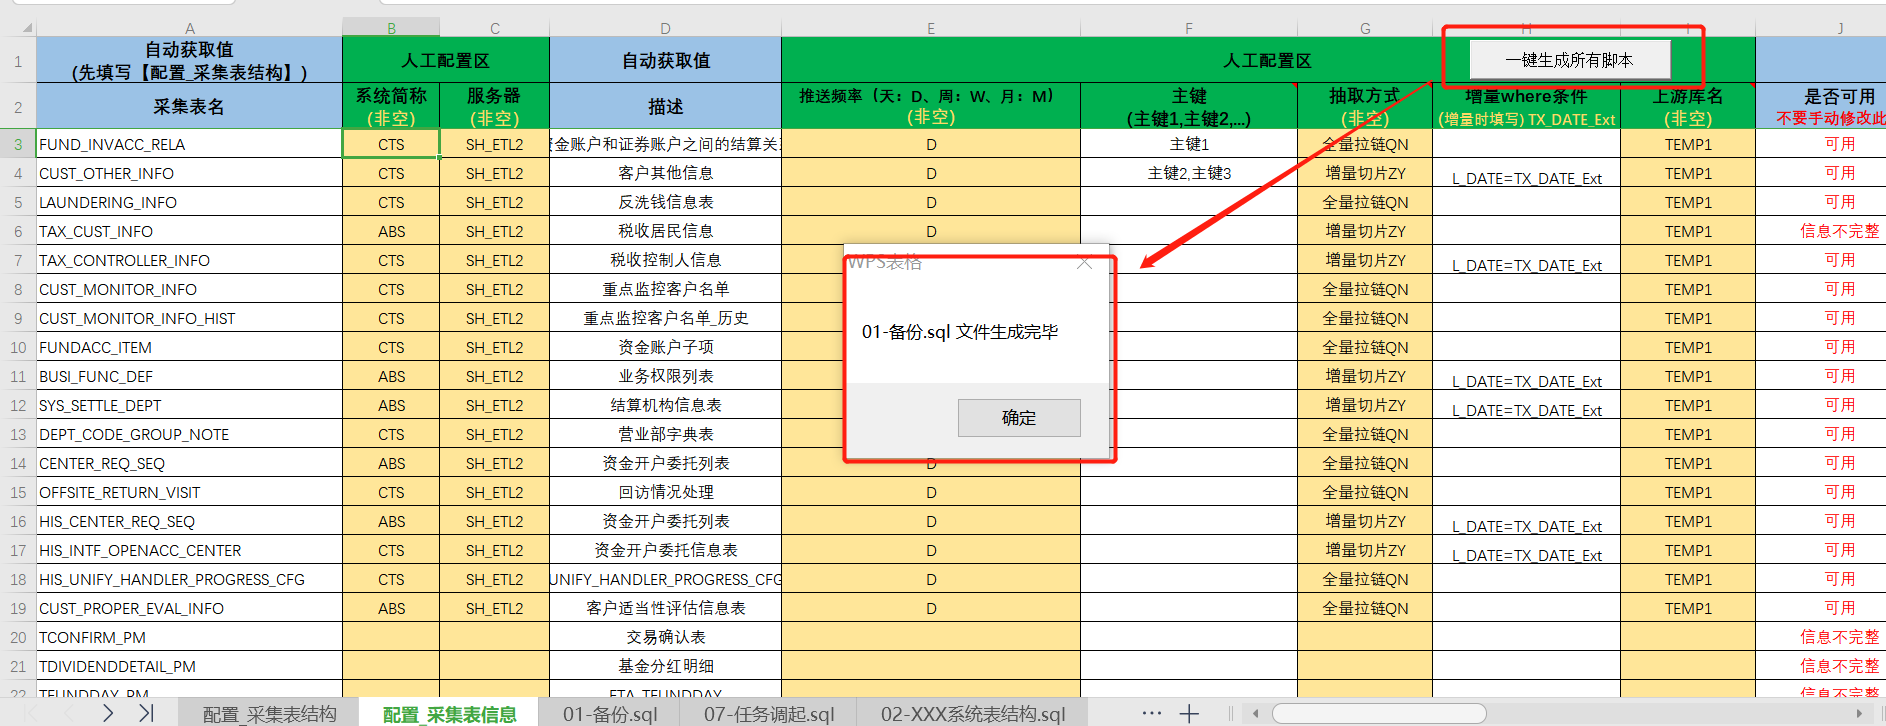
Task: Open the 07-任务调起.sql sheet tab
Action: coord(769,714)
